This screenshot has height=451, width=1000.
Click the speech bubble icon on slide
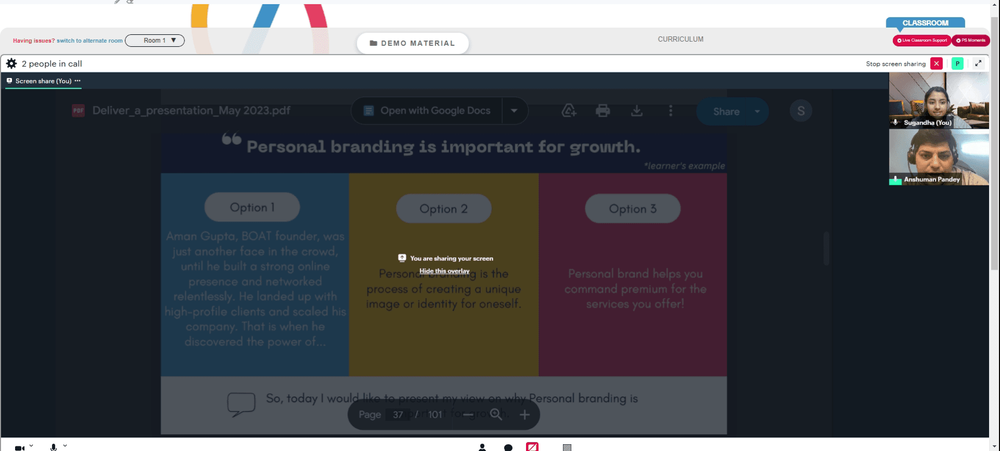[242, 405]
